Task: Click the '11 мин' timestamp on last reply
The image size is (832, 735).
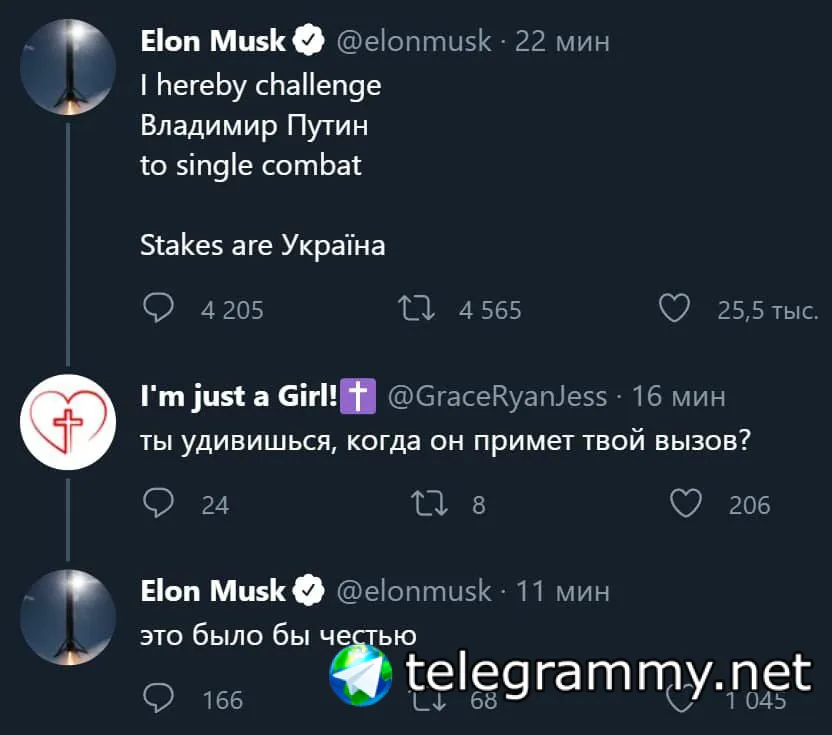Action: pos(562,591)
